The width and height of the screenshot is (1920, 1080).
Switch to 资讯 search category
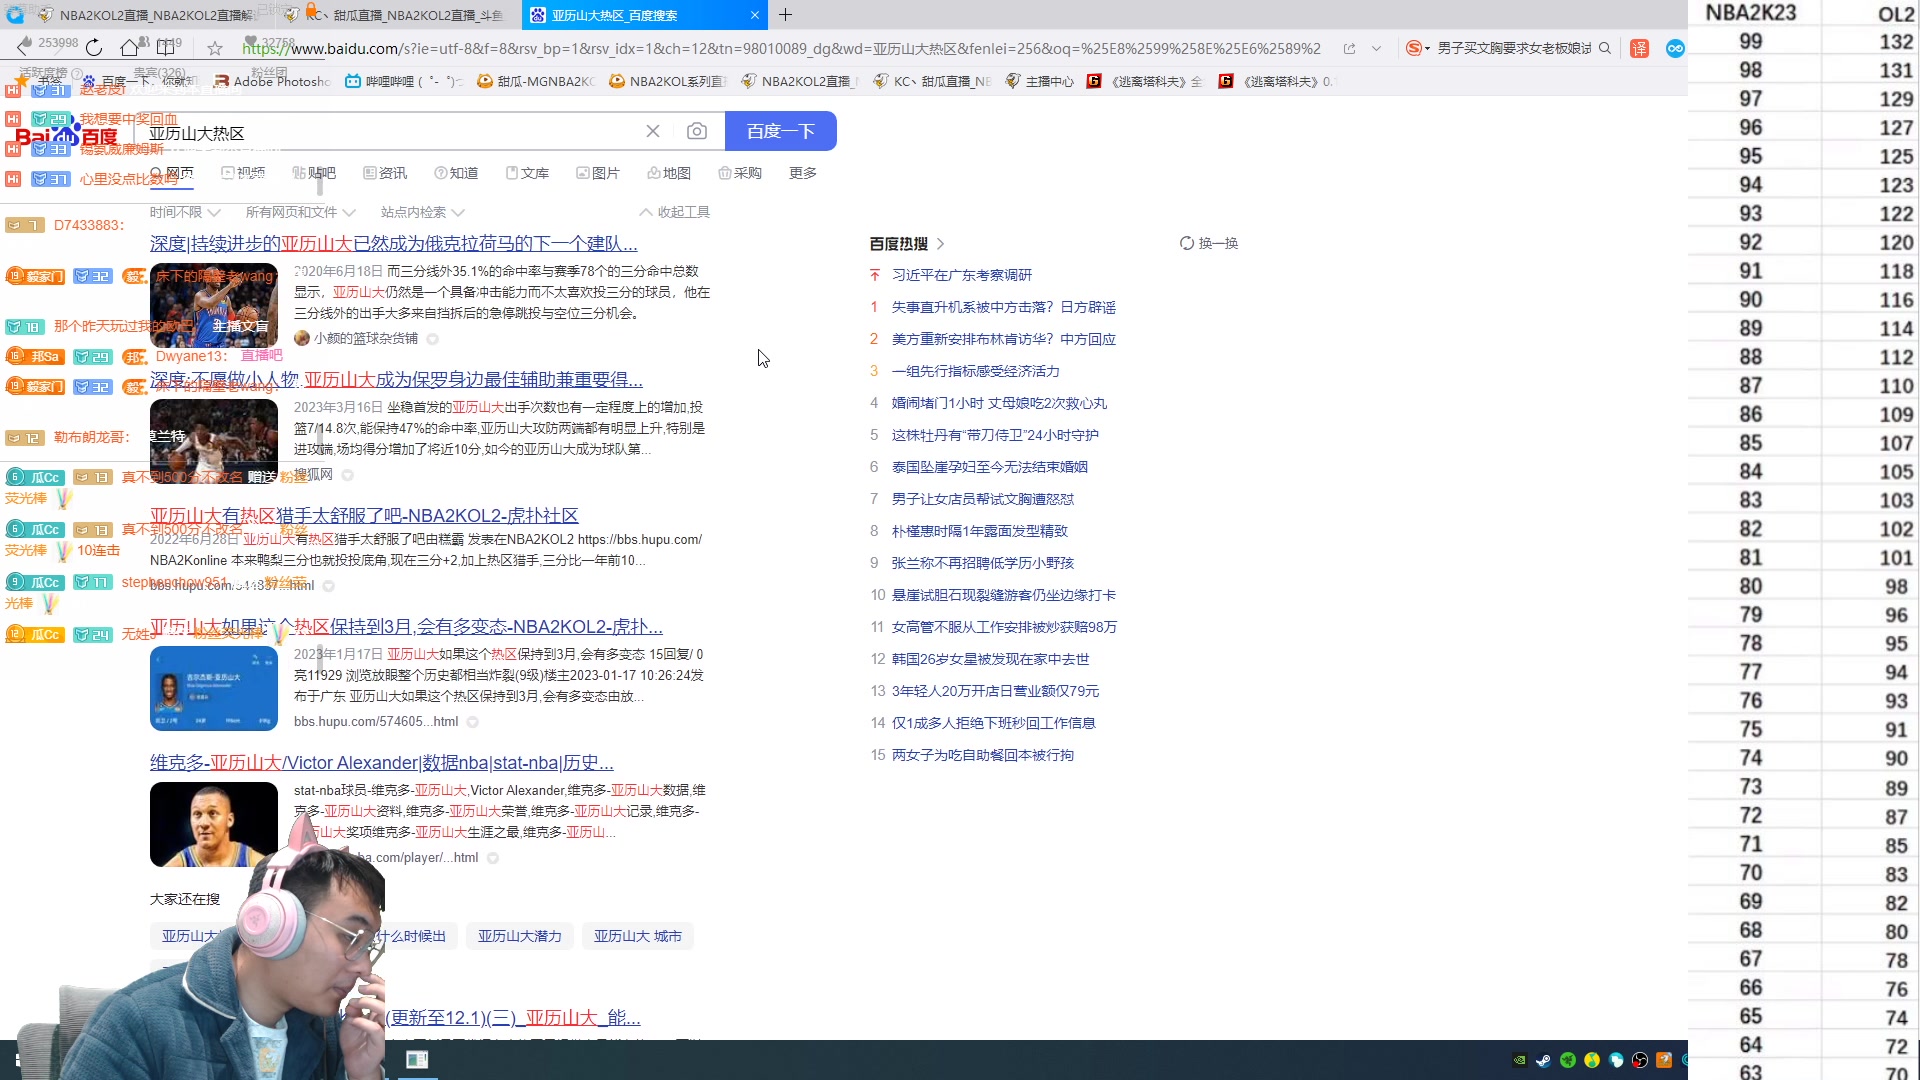pyautogui.click(x=385, y=173)
